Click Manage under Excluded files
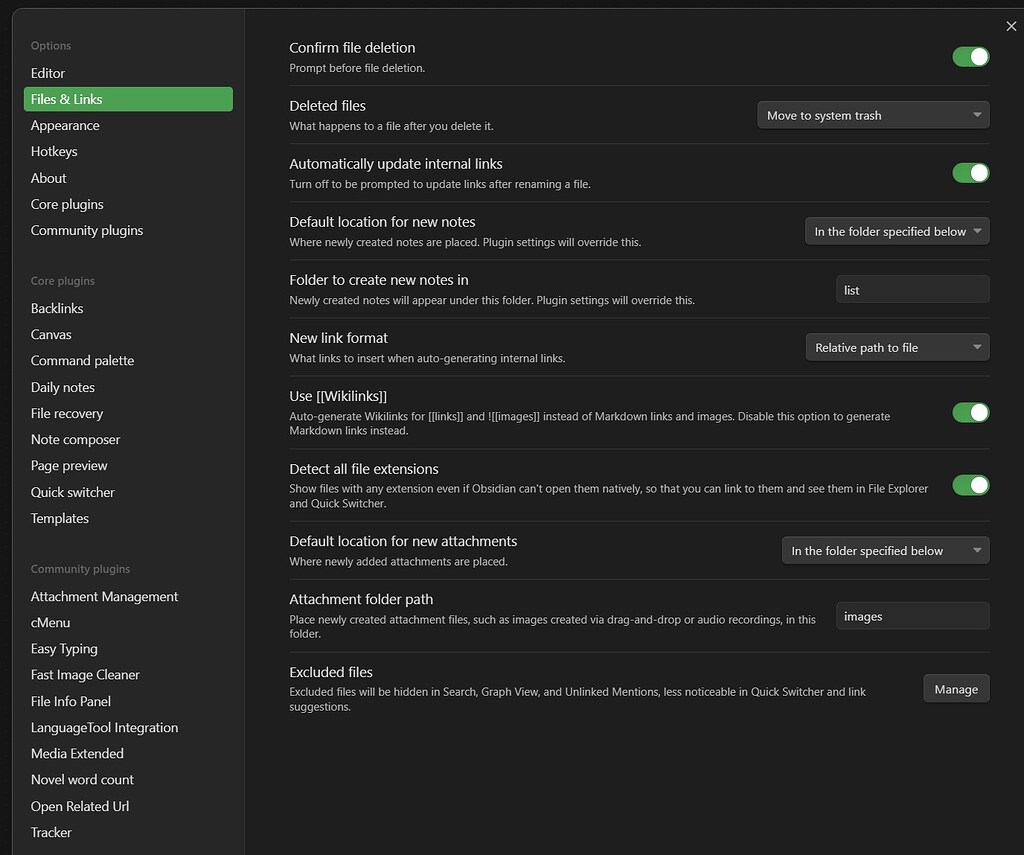This screenshot has height=855, width=1024. [x=956, y=689]
